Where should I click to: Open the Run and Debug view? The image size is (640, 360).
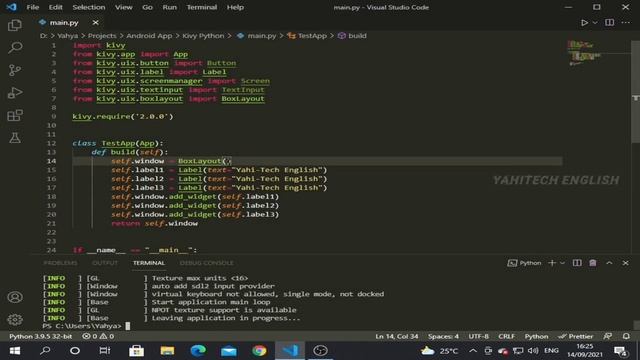pos(15,93)
